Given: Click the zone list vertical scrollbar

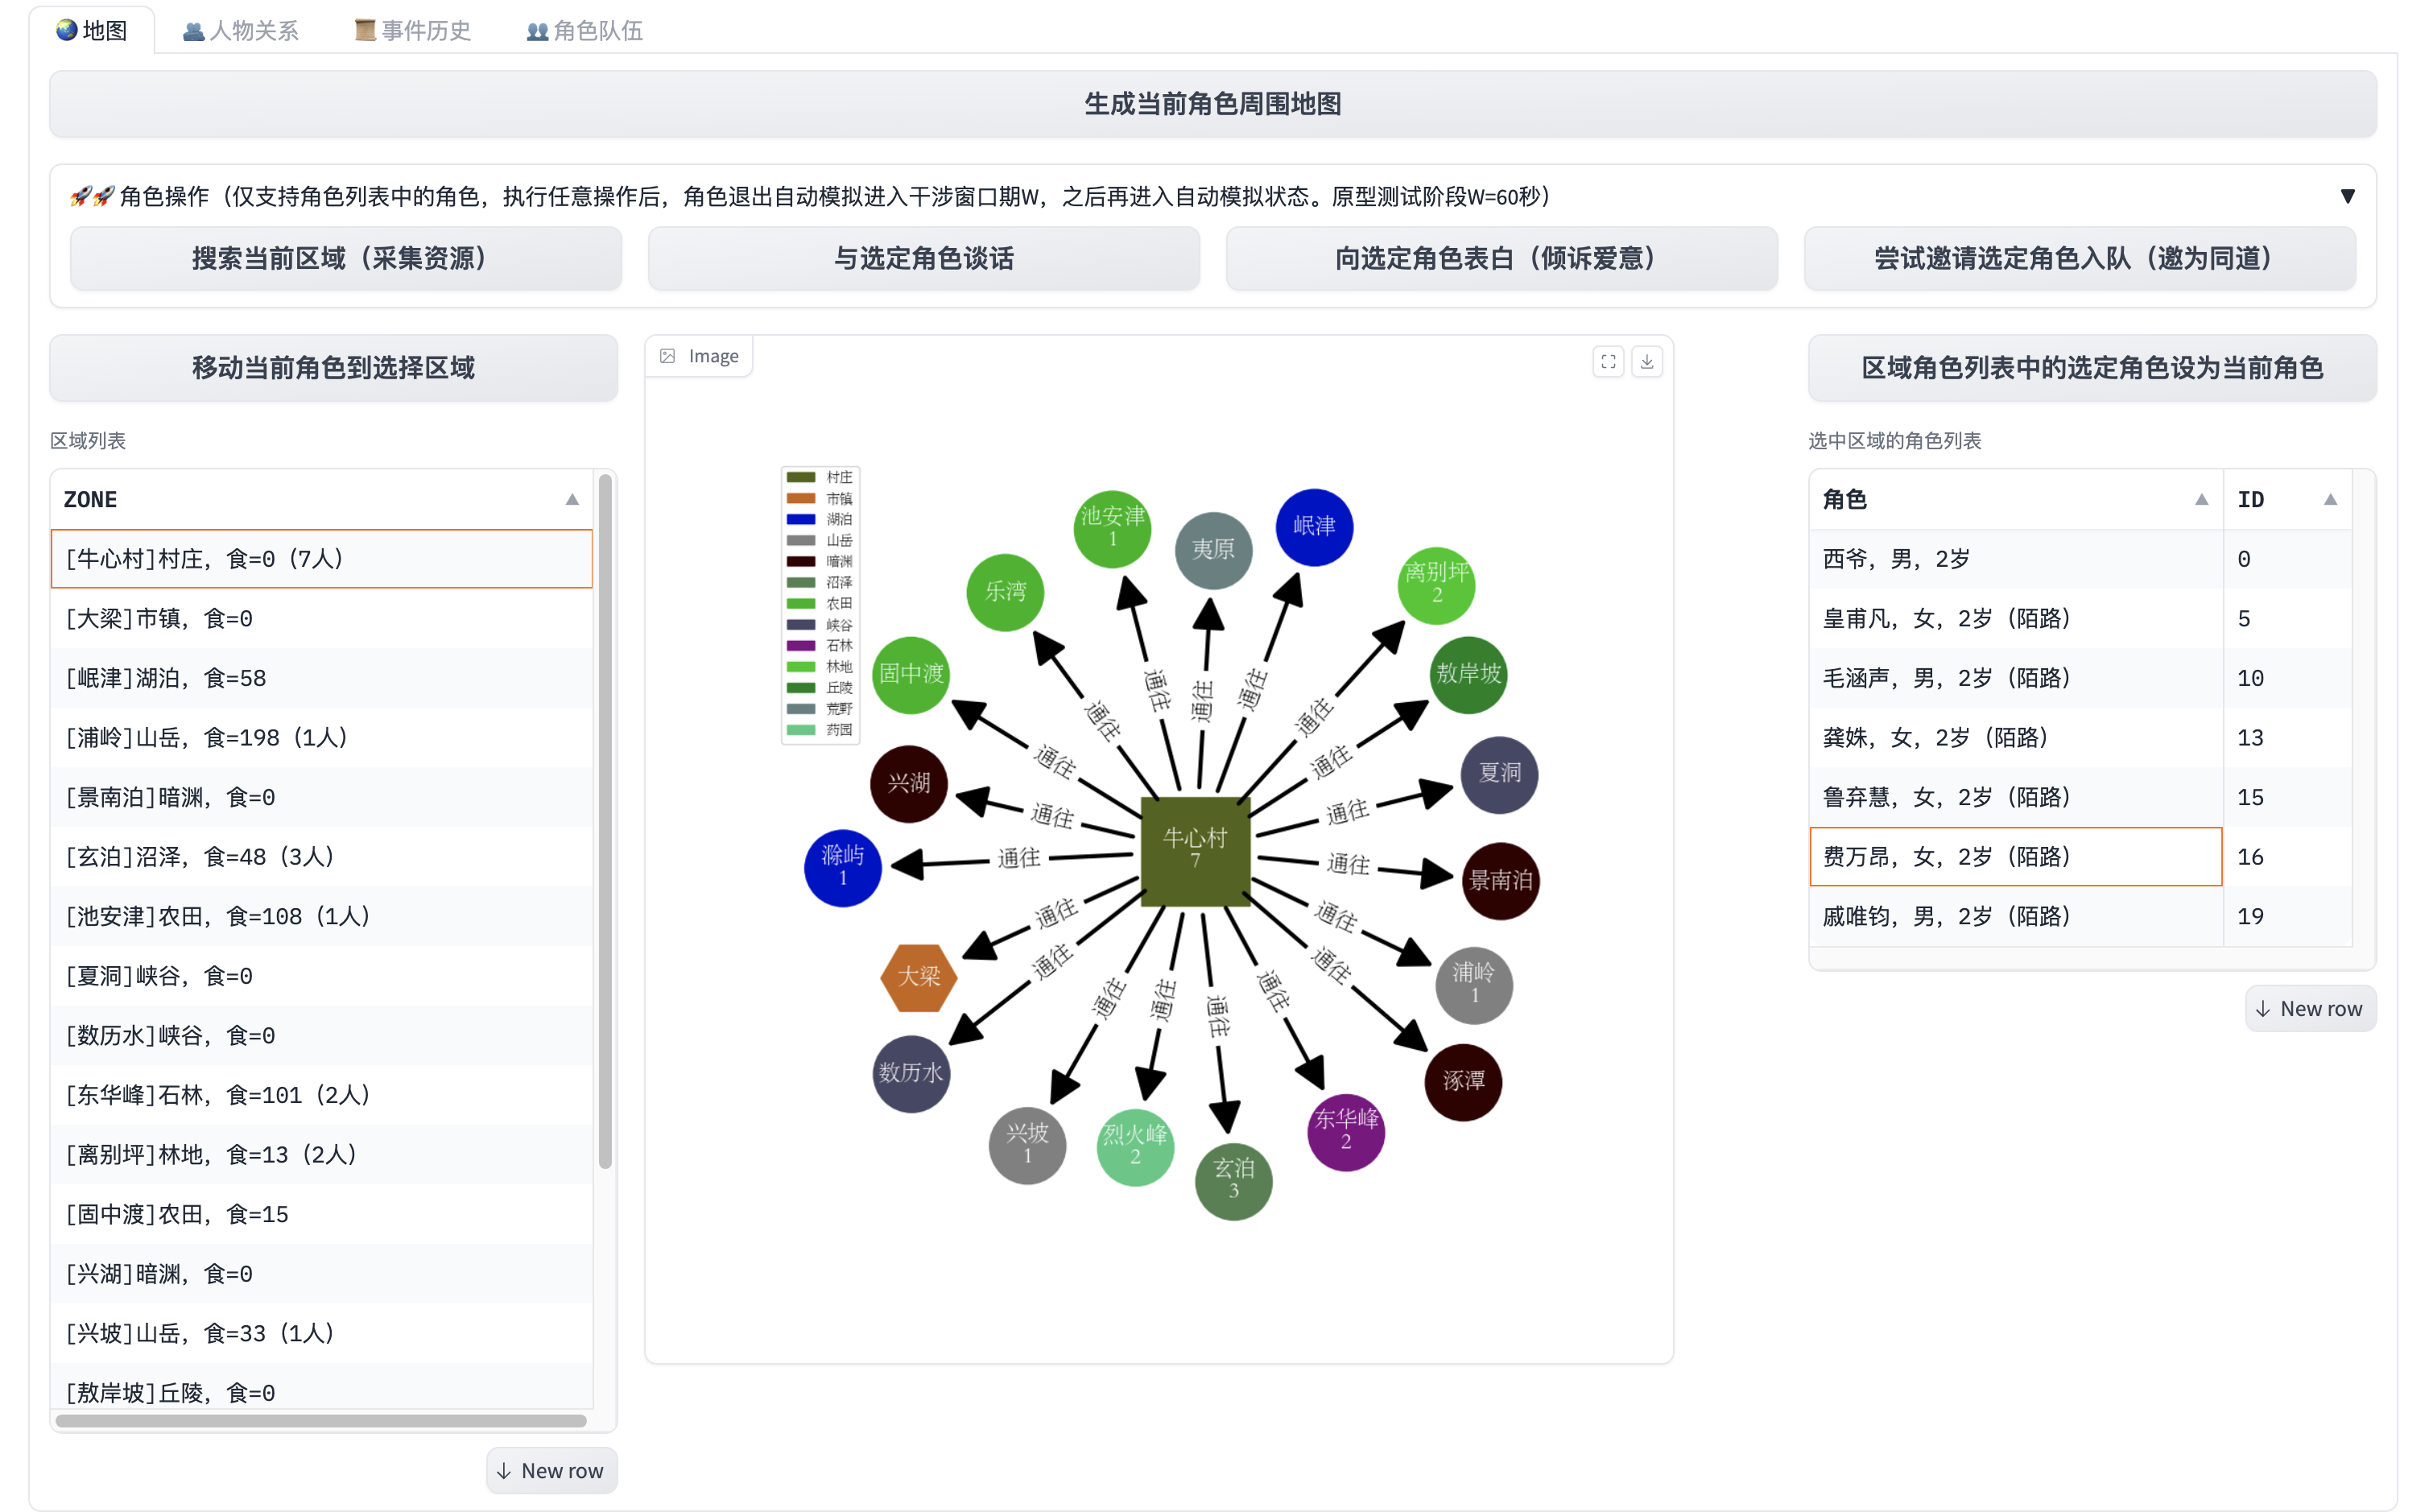Looking at the screenshot, I should pos(605,820).
